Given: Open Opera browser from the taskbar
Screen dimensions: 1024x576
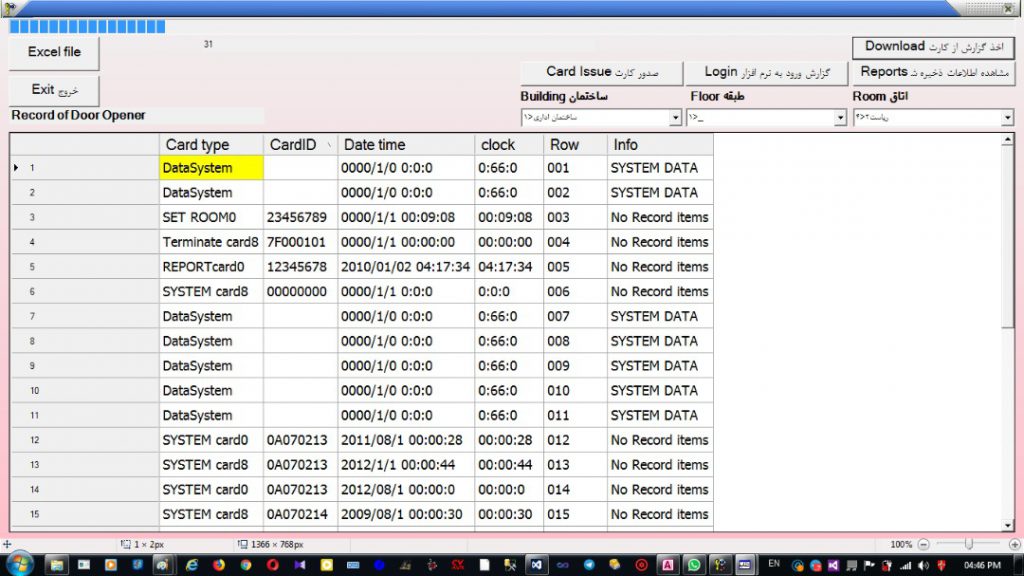Looking at the screenshot, I should pyautogui.click(x=272, y=565).
